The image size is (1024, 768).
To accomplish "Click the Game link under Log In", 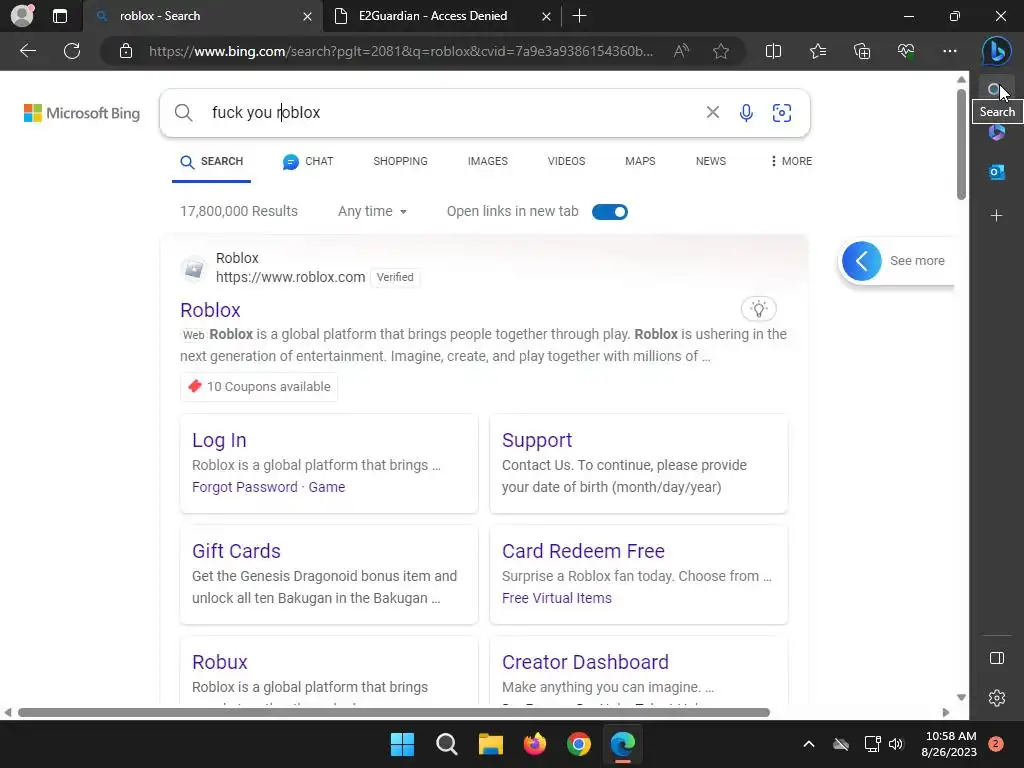I will point(327,487).
